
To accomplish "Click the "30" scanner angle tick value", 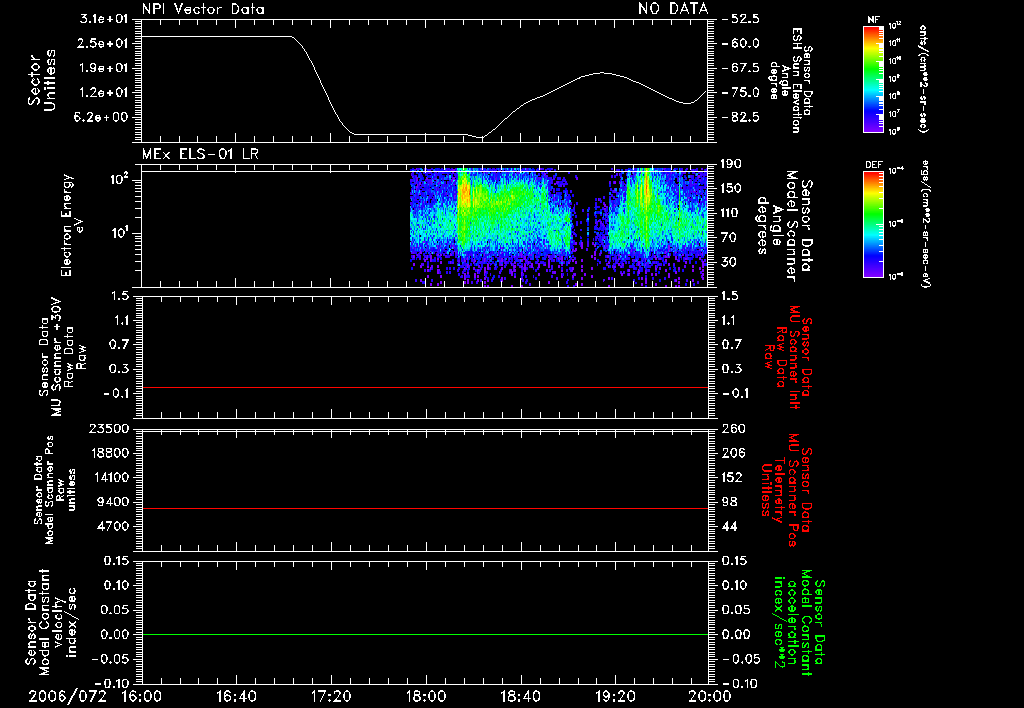I will pyautogui.click(x=731, y=262).
